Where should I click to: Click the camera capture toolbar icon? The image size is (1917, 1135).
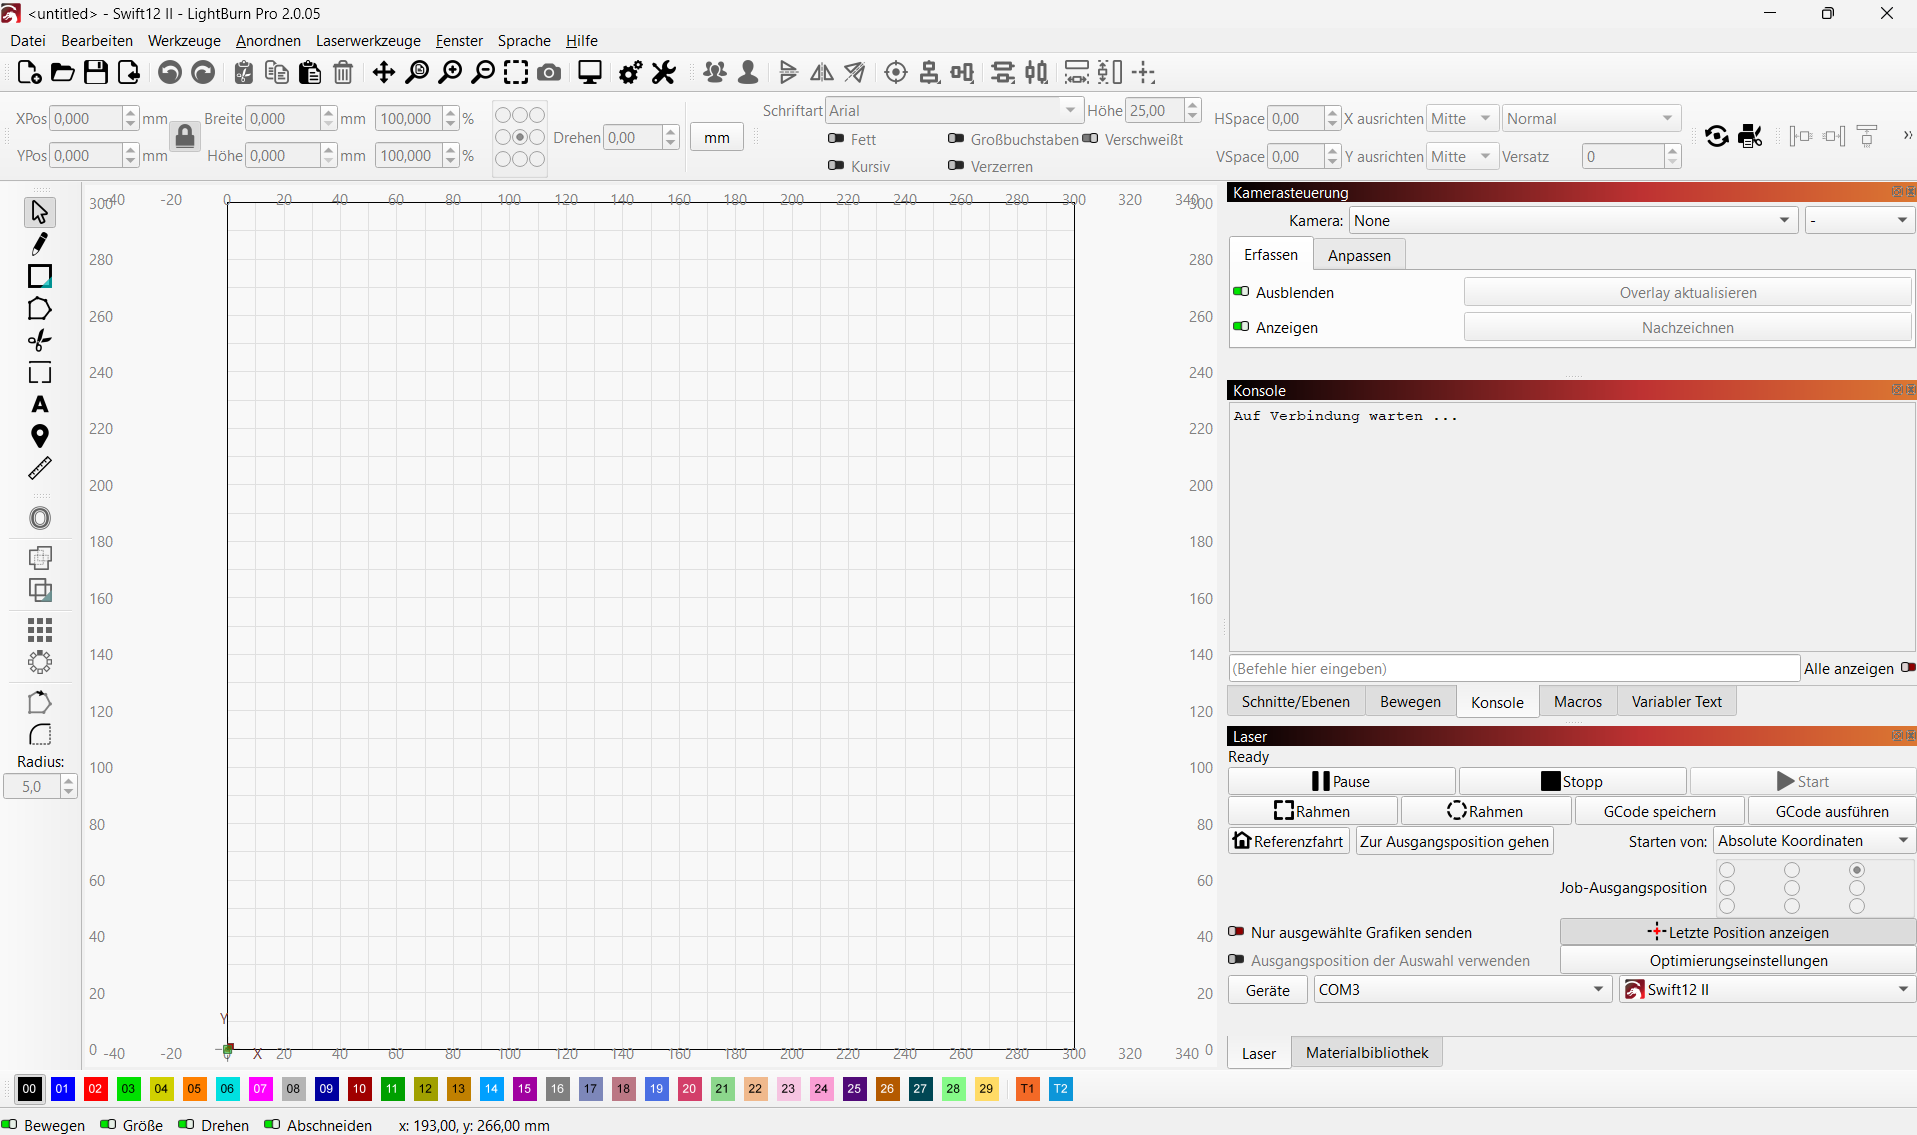[x=549, y=73]
